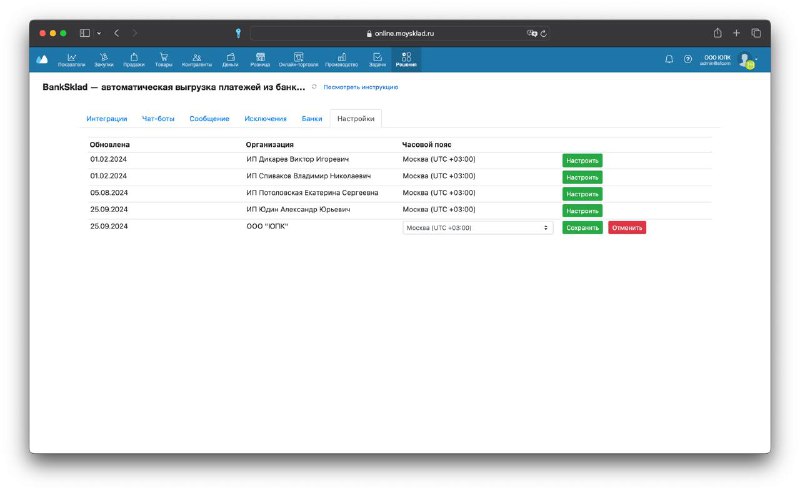Click the password manager key icon
Image resolution: width=800 pixels, height=492 pixels.
click(238, 33)
